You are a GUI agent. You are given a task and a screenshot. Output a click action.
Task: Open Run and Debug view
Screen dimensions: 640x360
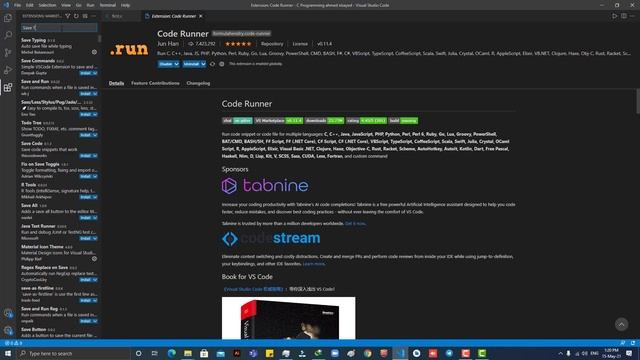point(8,70)
